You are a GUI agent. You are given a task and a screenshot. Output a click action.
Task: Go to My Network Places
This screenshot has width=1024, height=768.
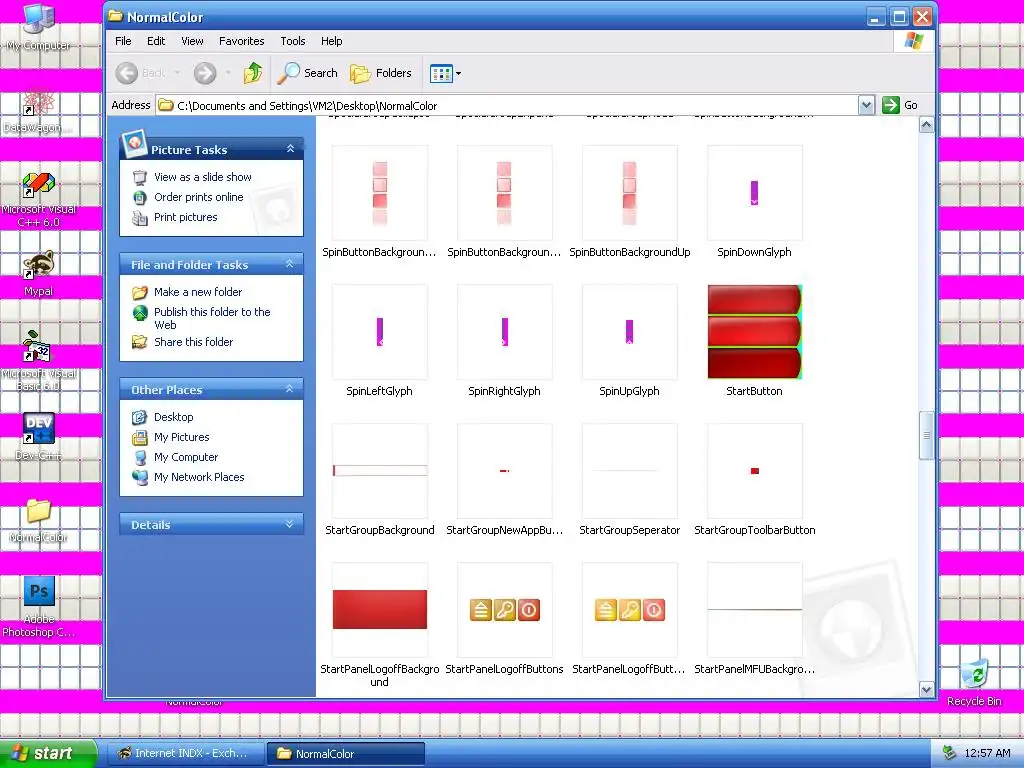(x=199, y=477)
